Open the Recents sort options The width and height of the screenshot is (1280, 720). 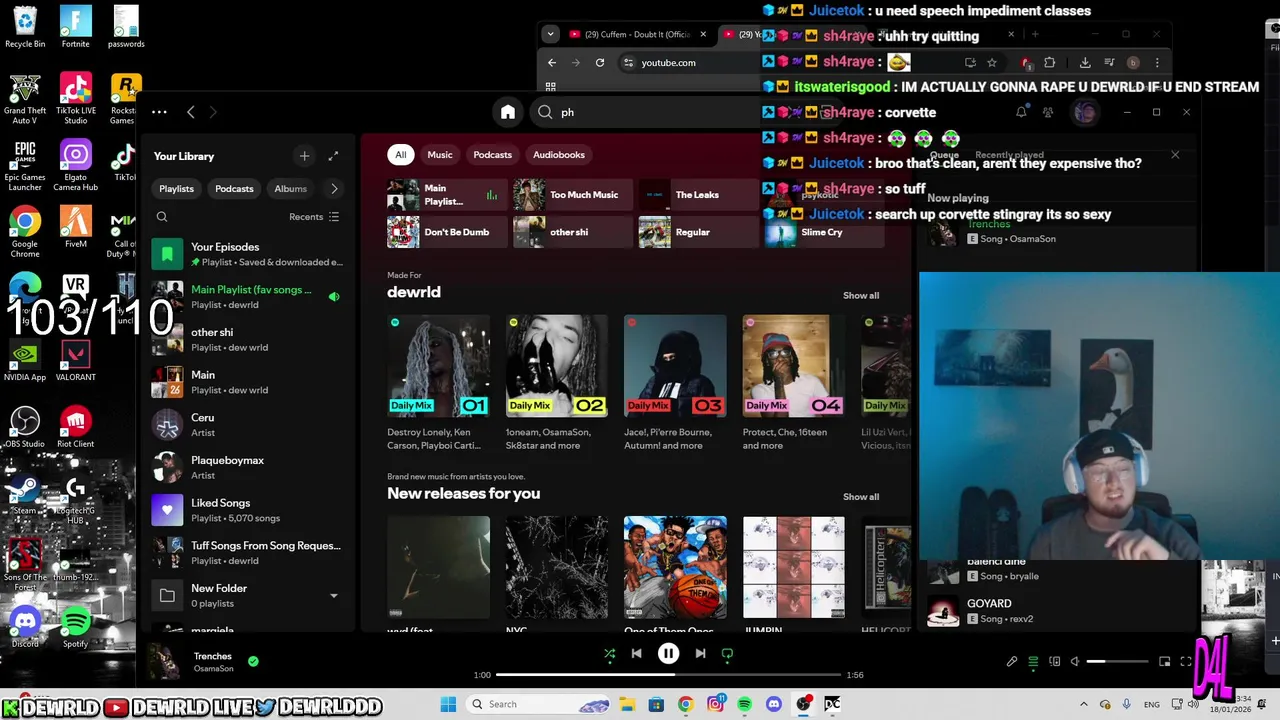(314, 217)
